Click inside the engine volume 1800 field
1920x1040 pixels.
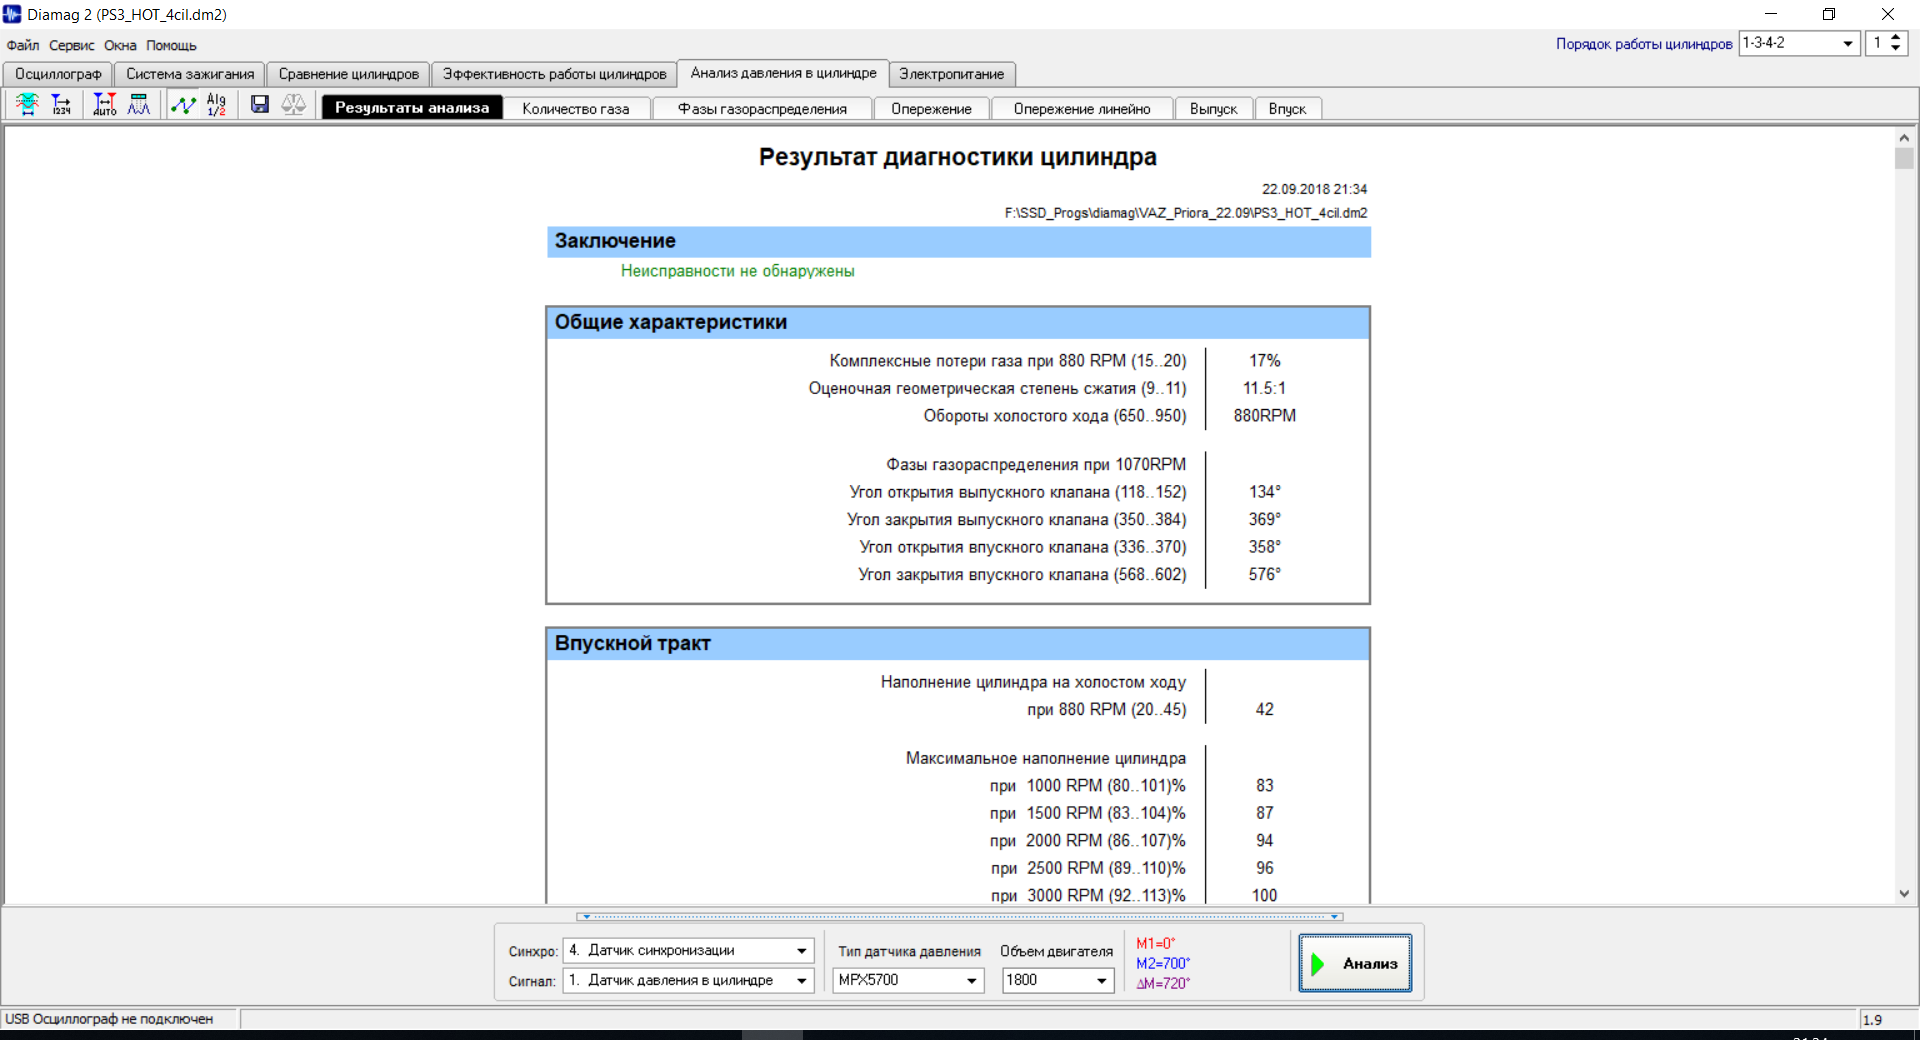tap(1047, 981)
